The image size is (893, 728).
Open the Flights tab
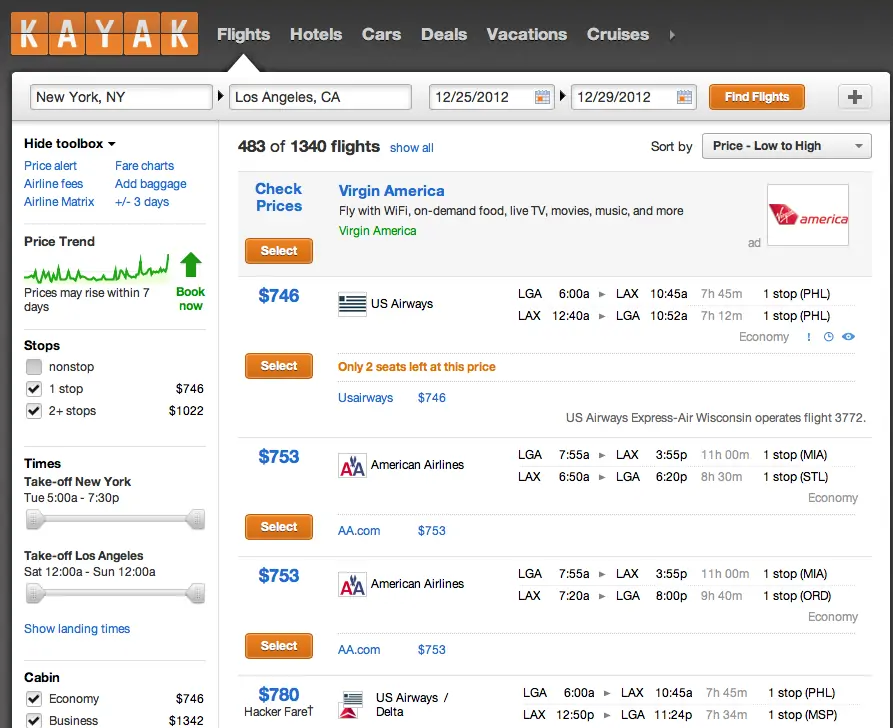(243, 35)
